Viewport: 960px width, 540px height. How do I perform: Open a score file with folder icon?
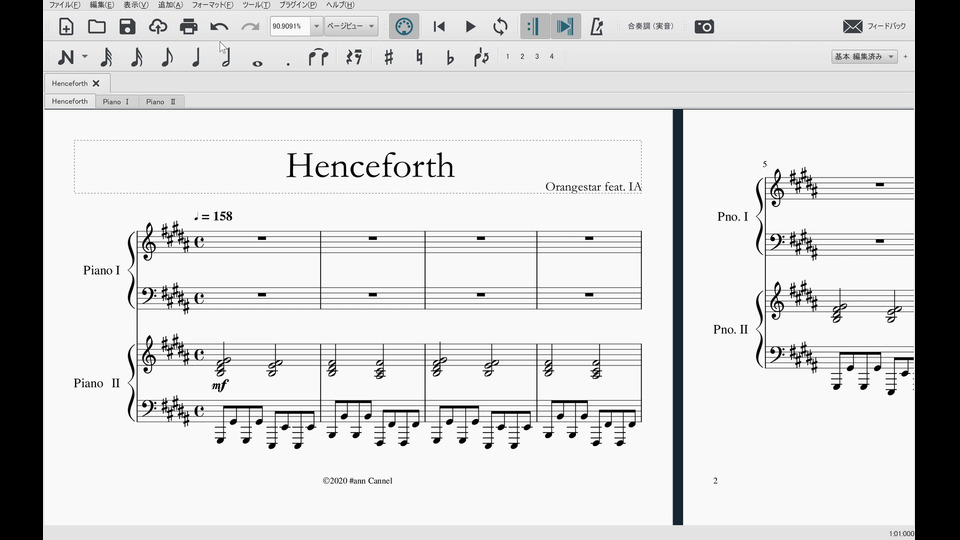[x=97, y=26]
